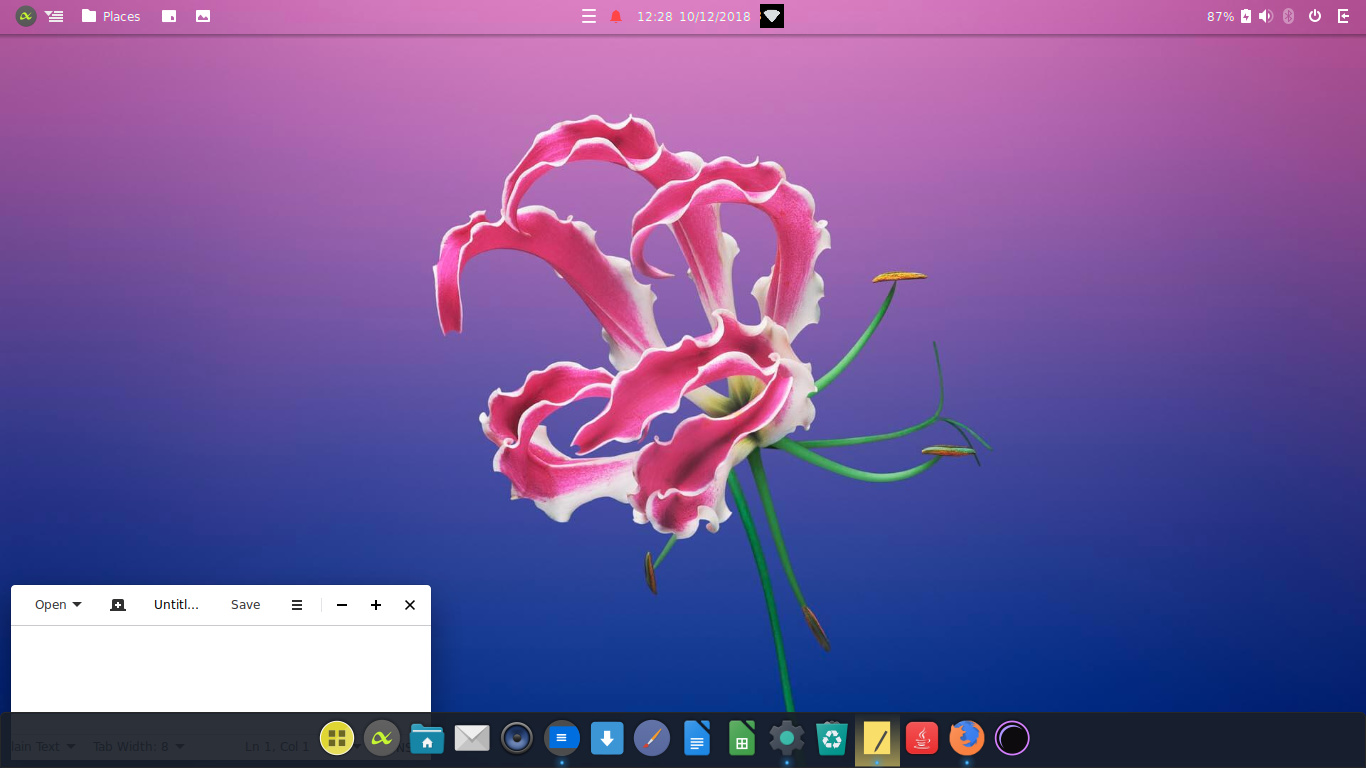Click the Bluetooth status icon
Screen dimensions: 1366x768
[x=1288, y=16]
